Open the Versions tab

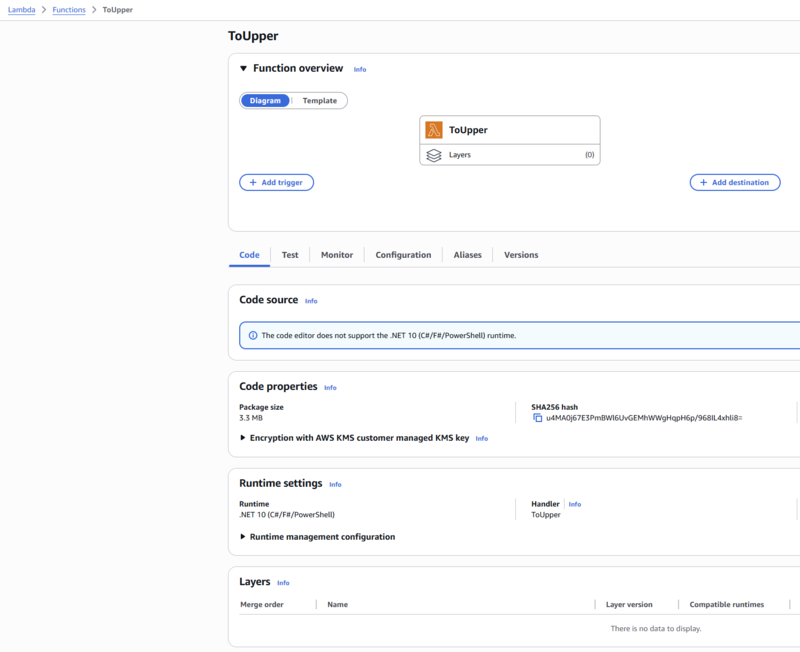(521, 255)
